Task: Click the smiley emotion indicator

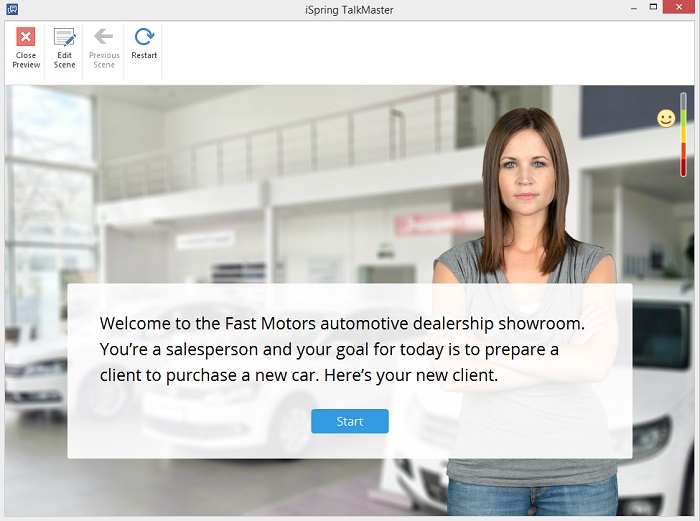Action: [666, 118]
